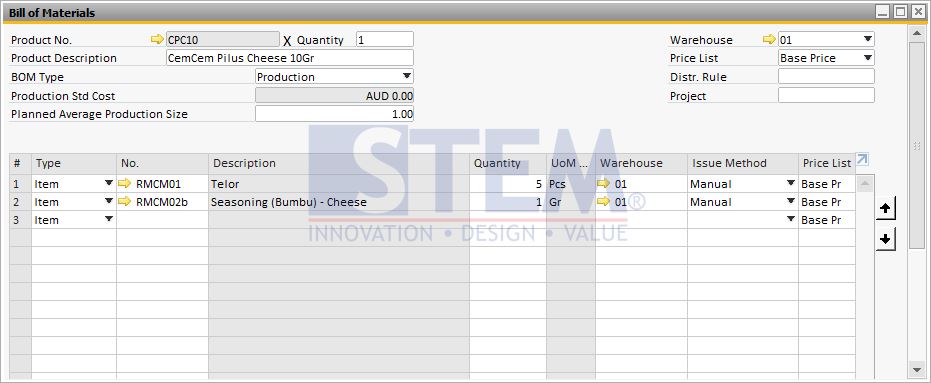Click the RMCM01 item number text
The image size is (931, 383).
[x=158, y=184]
